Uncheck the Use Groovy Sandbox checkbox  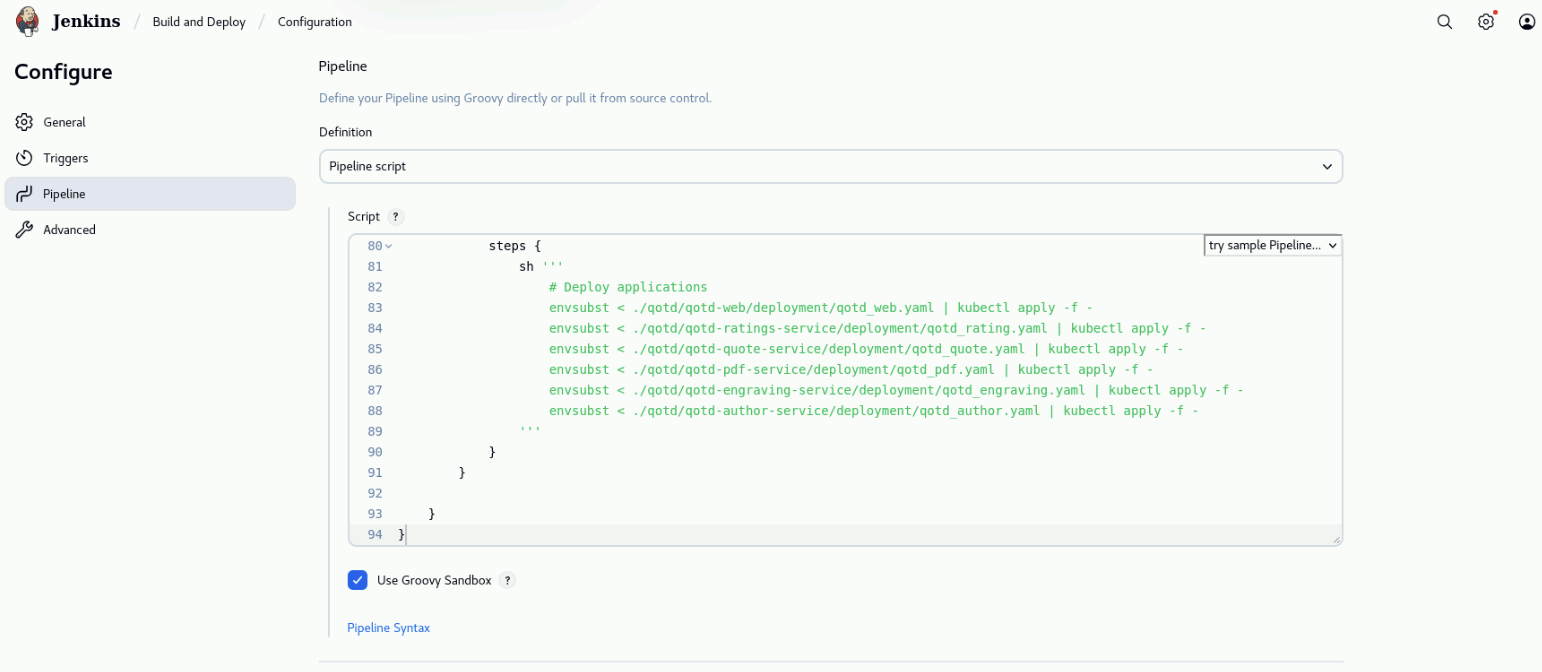point(358,580)
